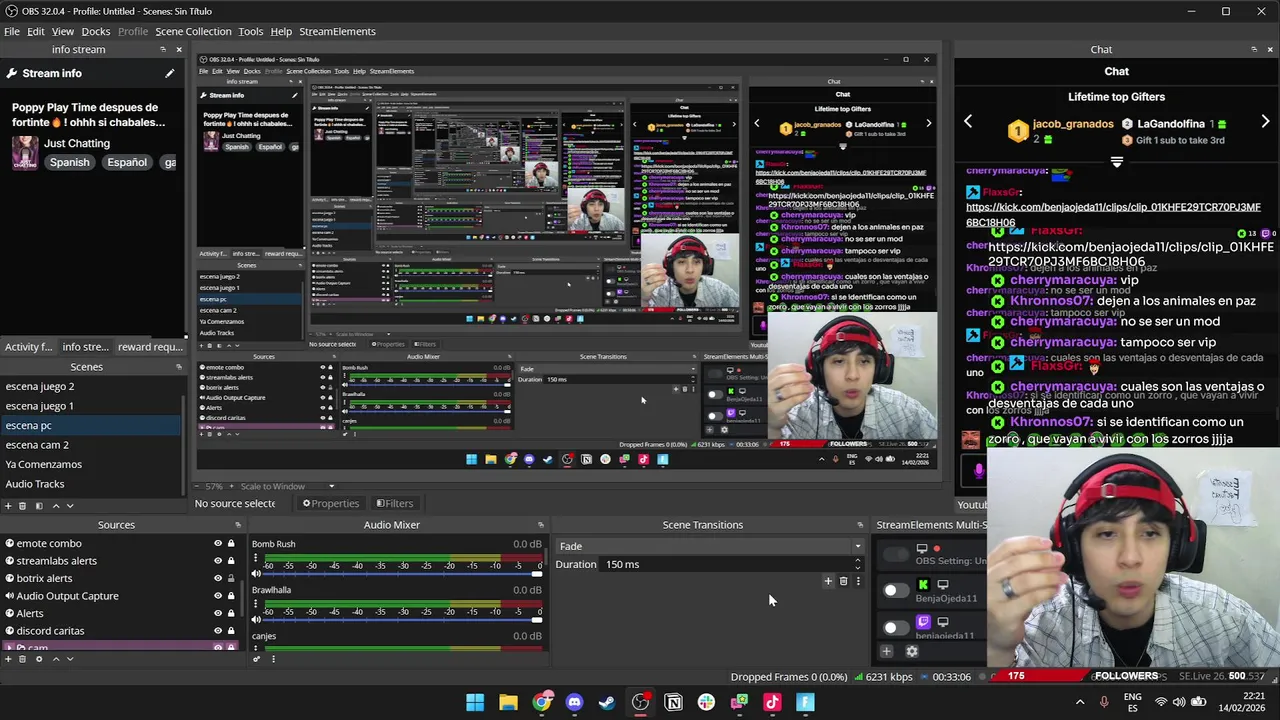Hide the botrix alerts source
This screenshot has height=720, width=1280.
coord(217,578)
